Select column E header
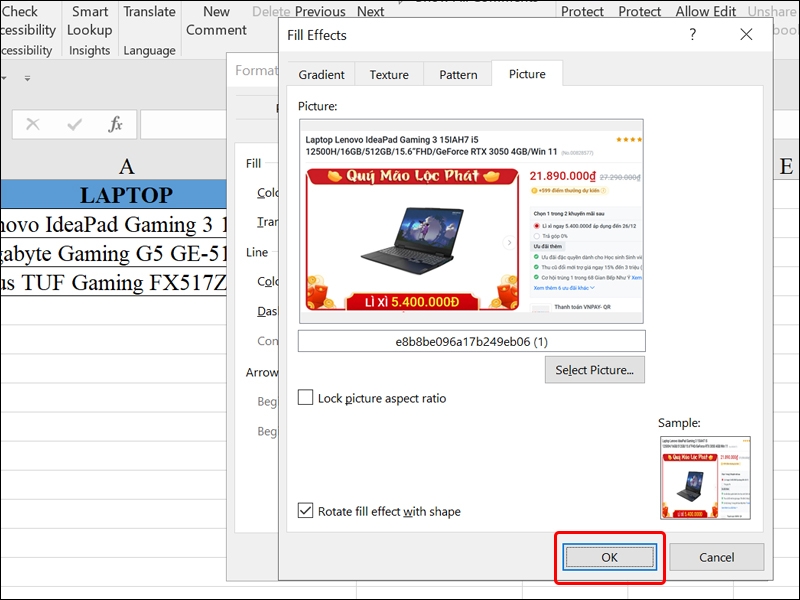800x600 pixels. pos(786,166)
